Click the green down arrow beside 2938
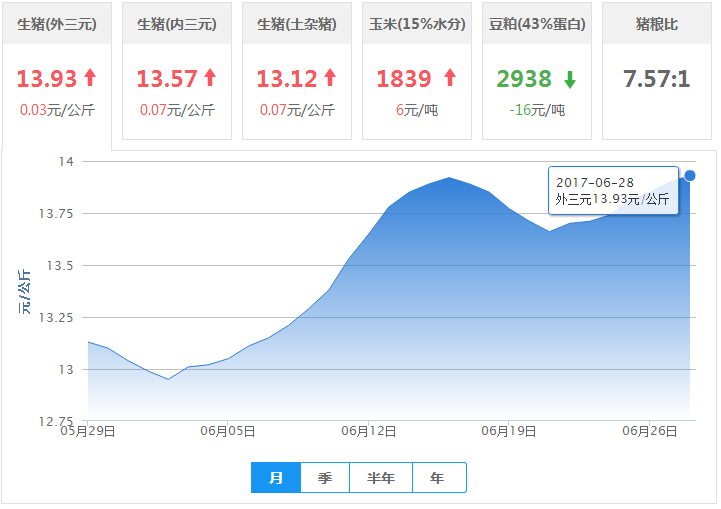 [569, 78]
